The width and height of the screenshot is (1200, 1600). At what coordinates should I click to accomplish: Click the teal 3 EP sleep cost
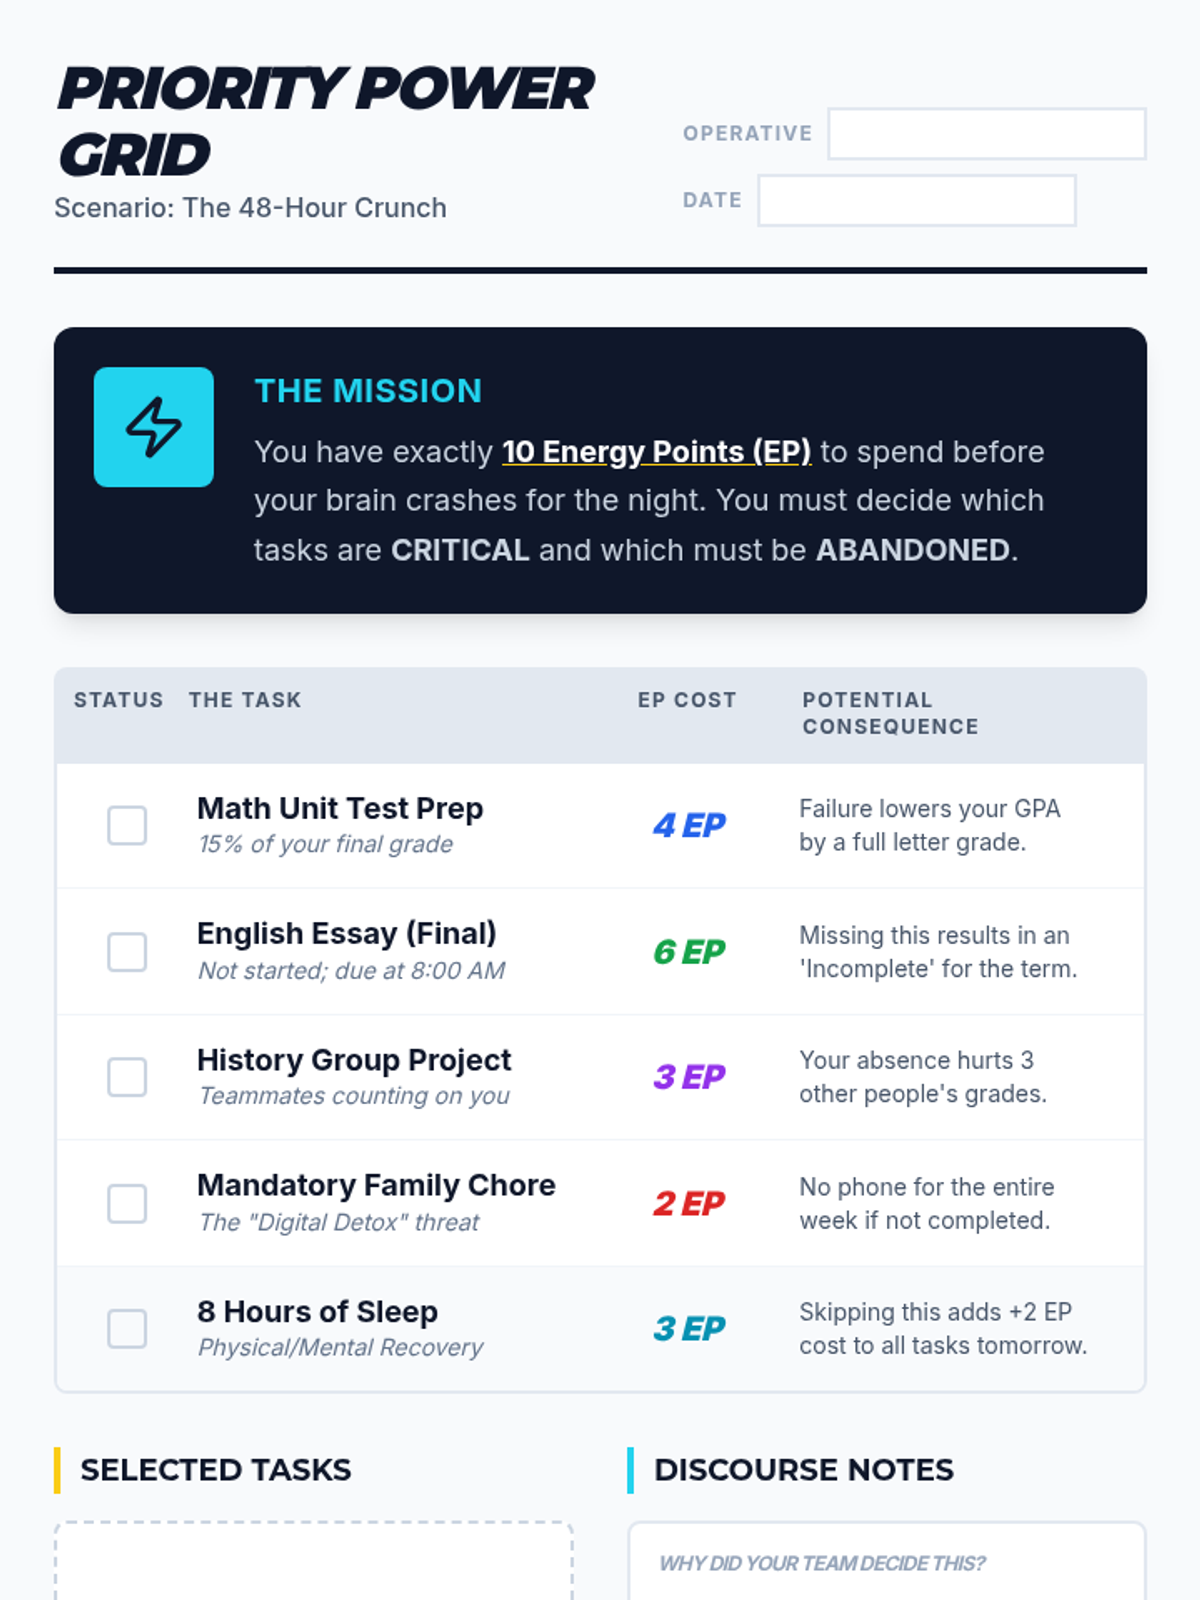coord(689,1329)
